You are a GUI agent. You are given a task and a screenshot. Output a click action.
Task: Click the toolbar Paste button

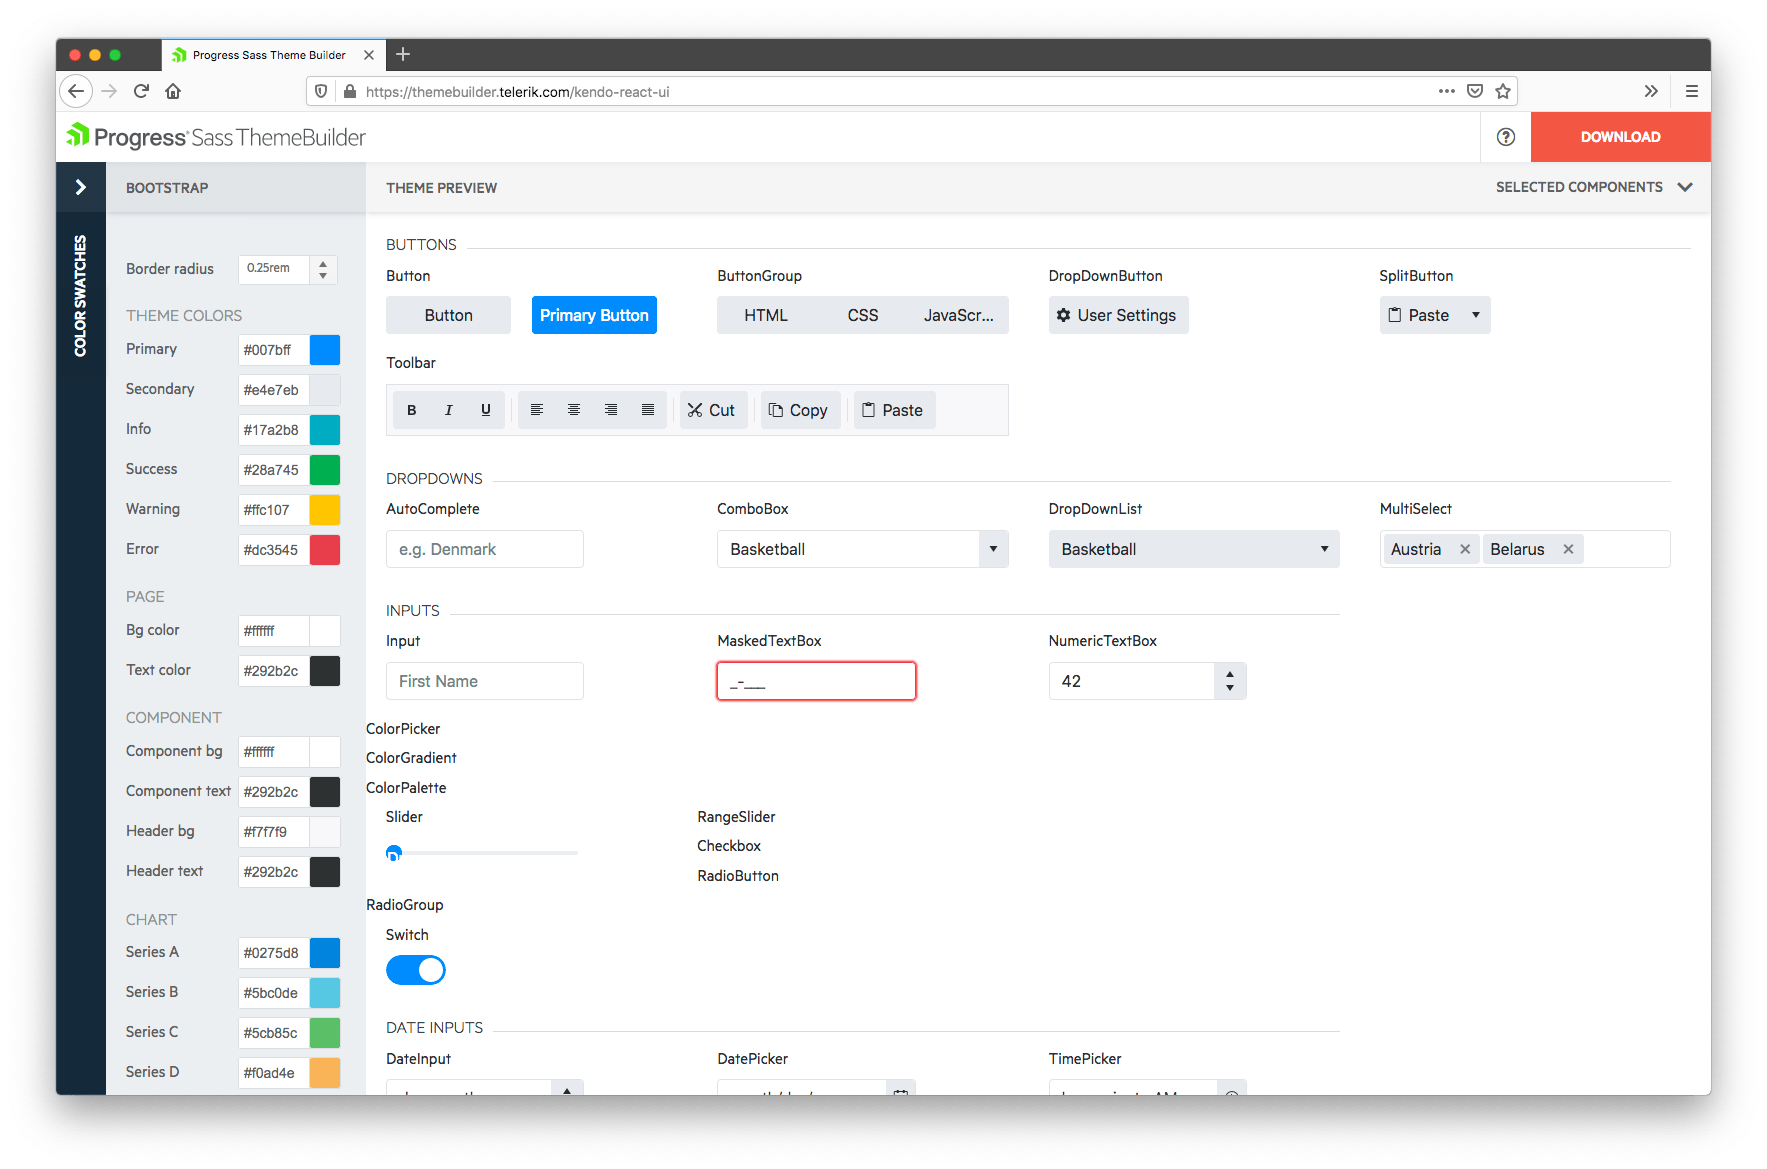894,410
